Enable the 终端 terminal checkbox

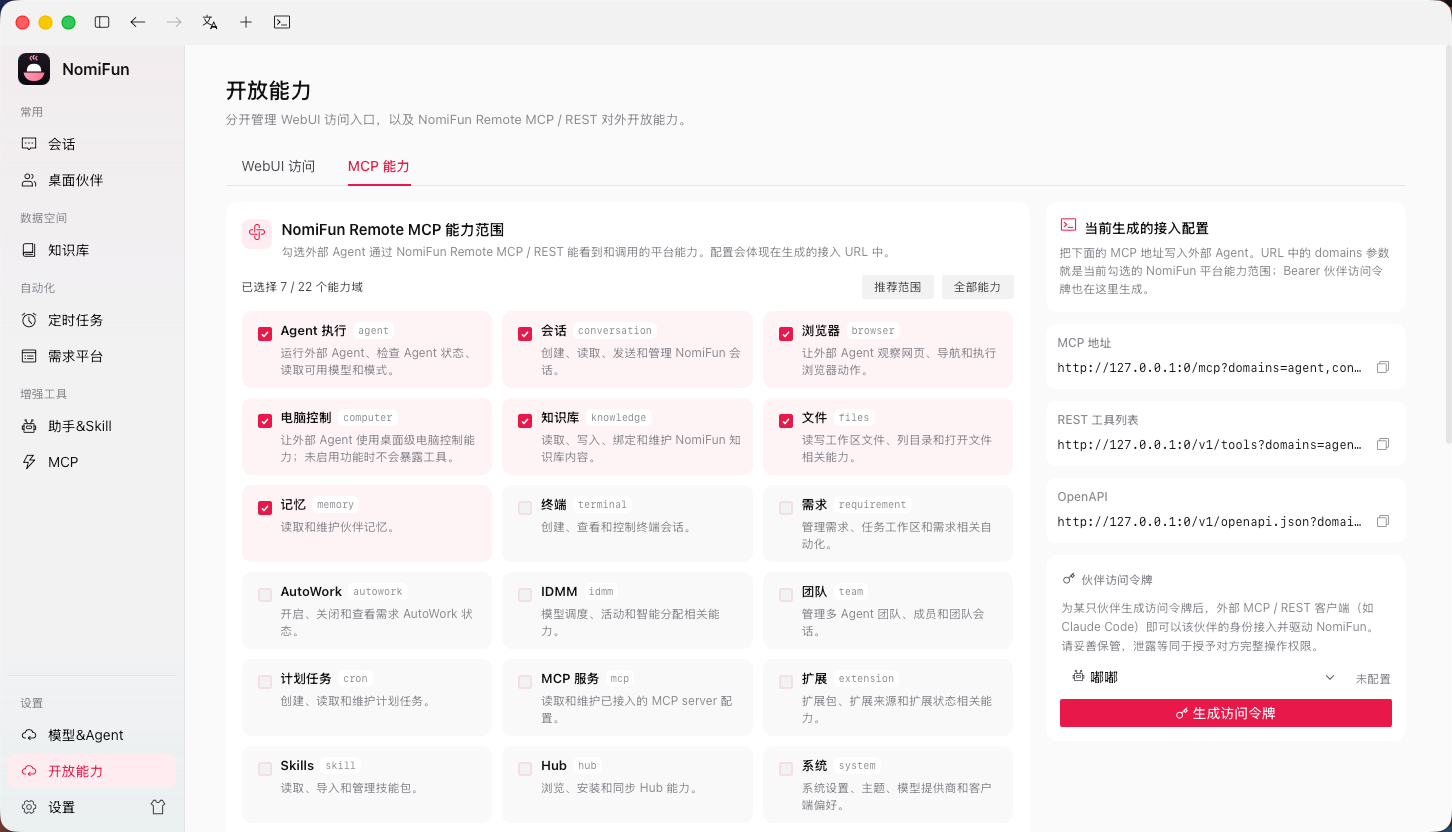(x=525, y=508)
